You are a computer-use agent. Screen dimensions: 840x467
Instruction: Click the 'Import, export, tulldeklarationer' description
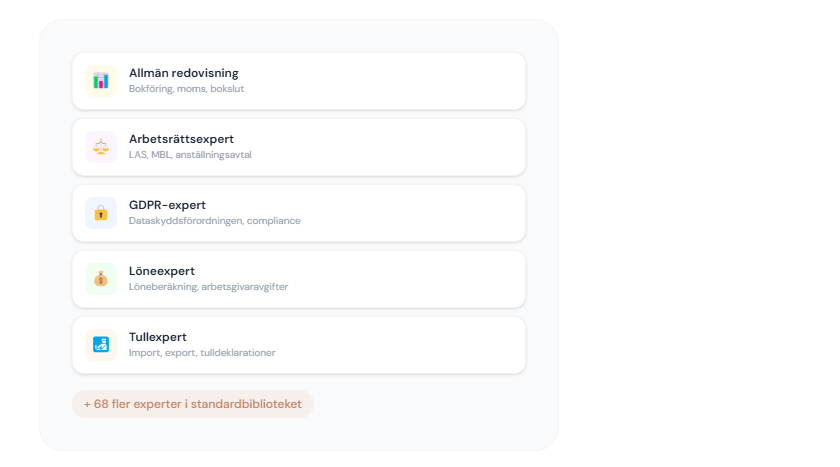[202, 353]
